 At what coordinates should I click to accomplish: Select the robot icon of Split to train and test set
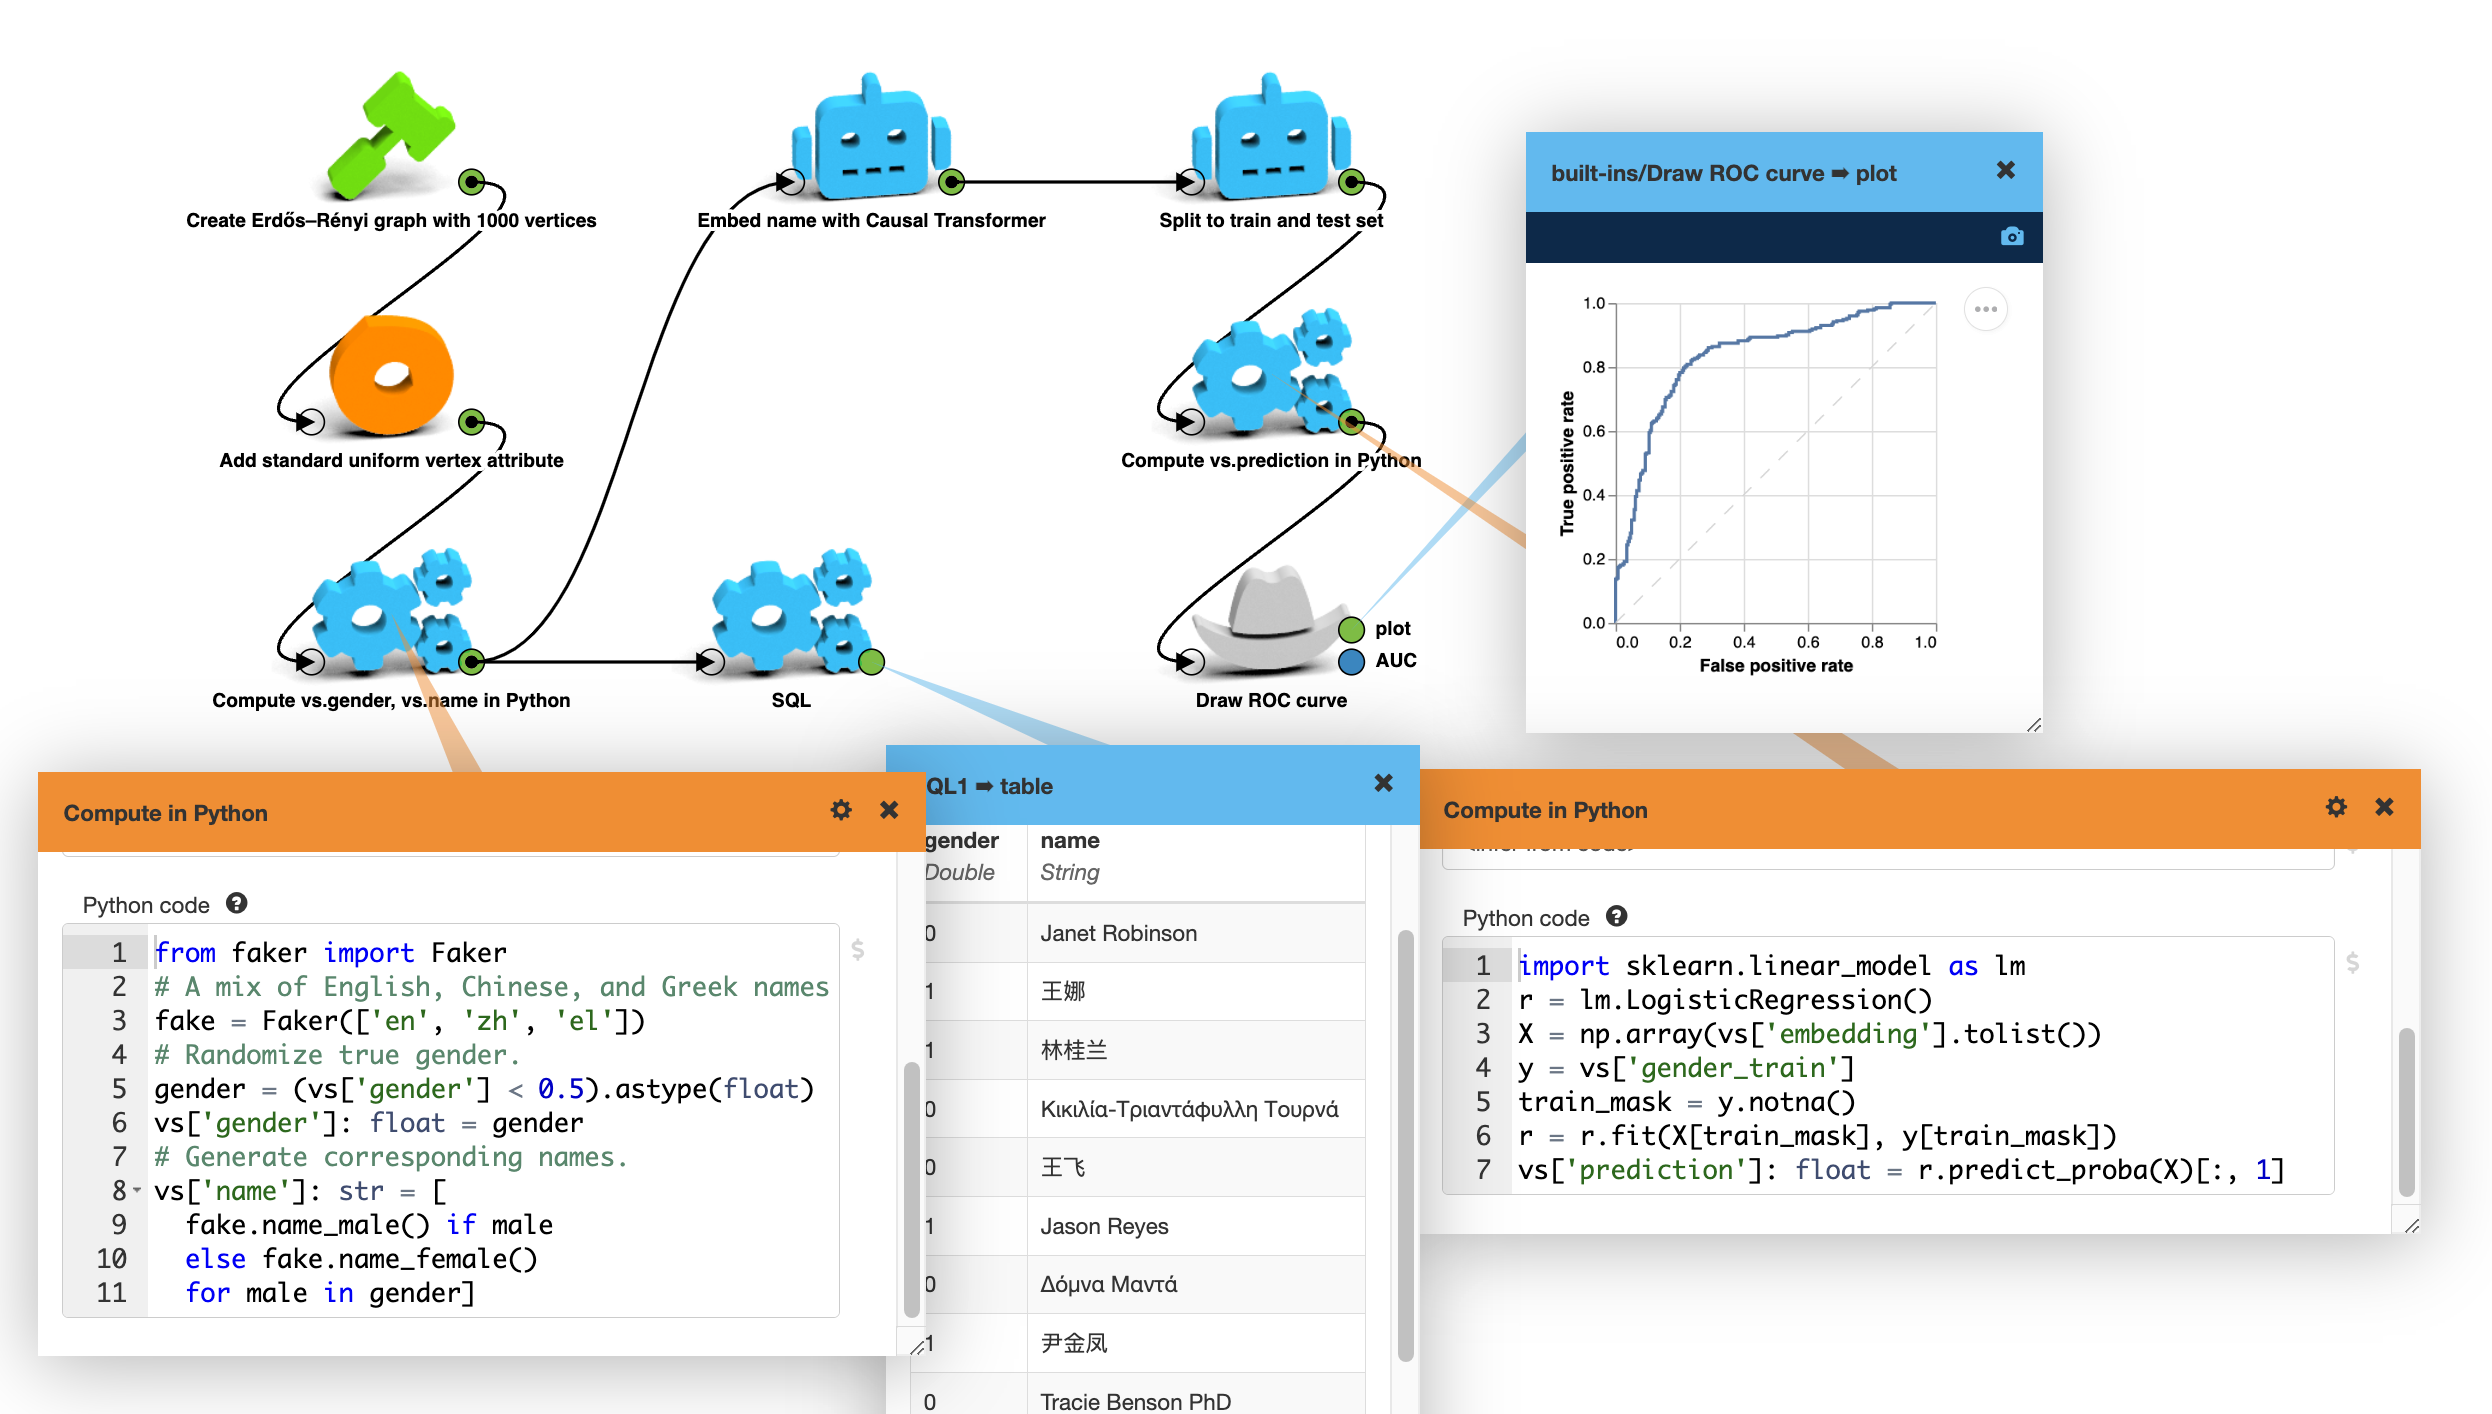coord(1271,136)
